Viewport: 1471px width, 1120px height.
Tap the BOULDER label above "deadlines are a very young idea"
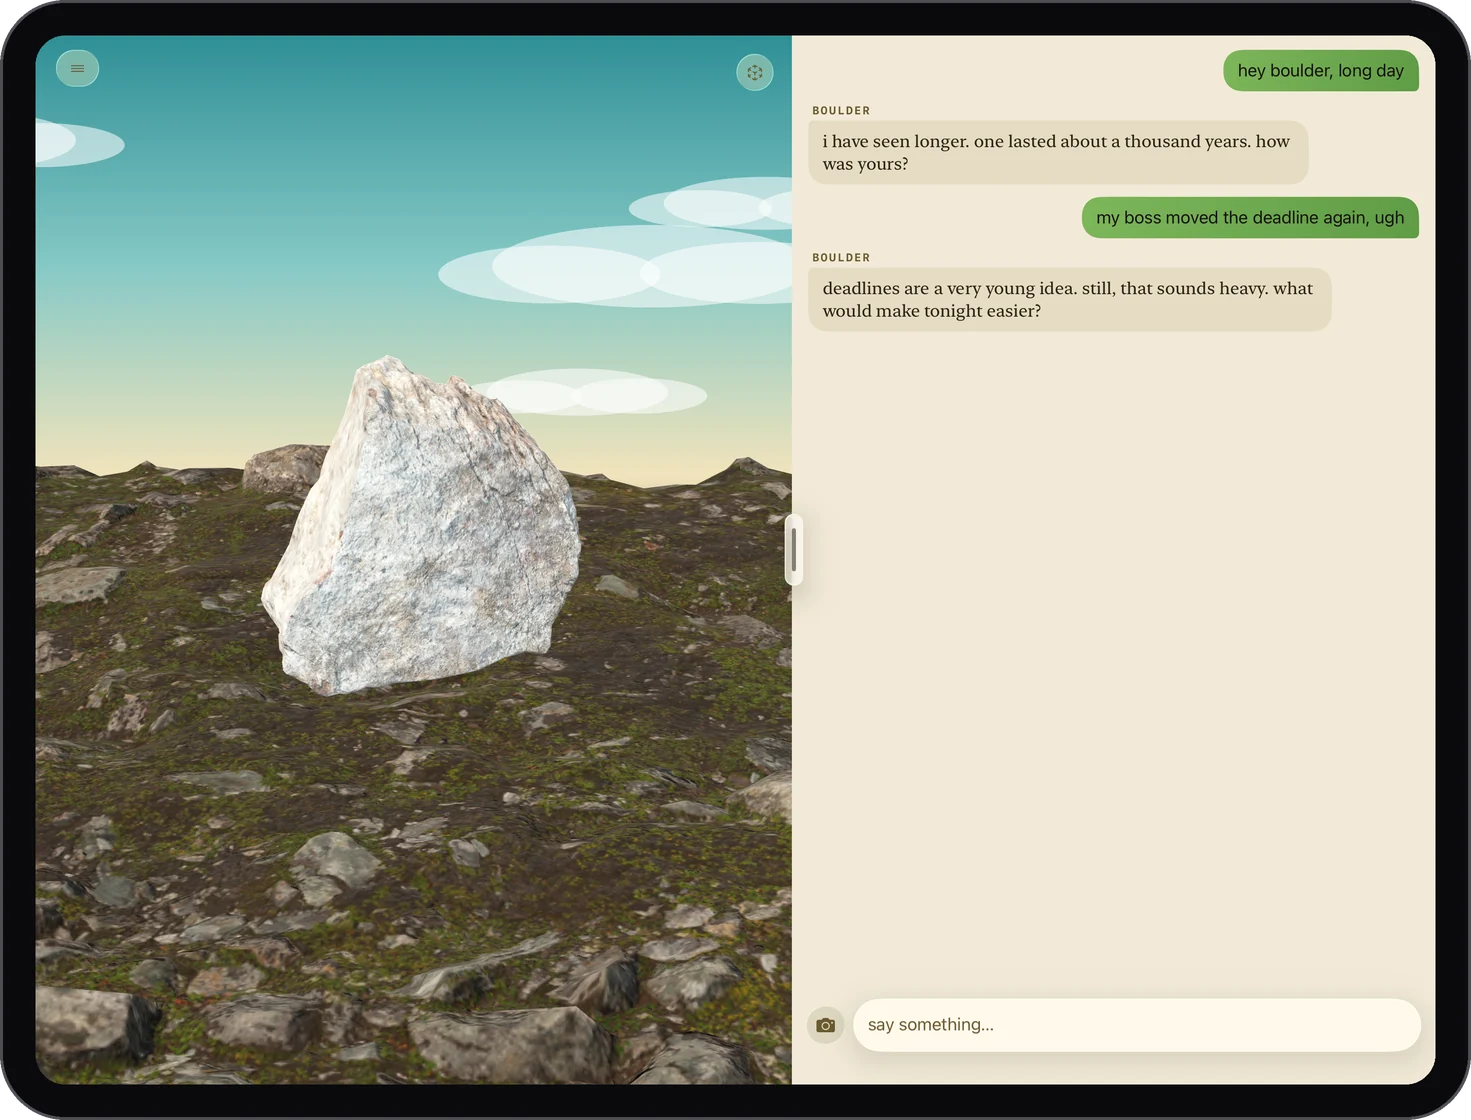tap(841, 258)
